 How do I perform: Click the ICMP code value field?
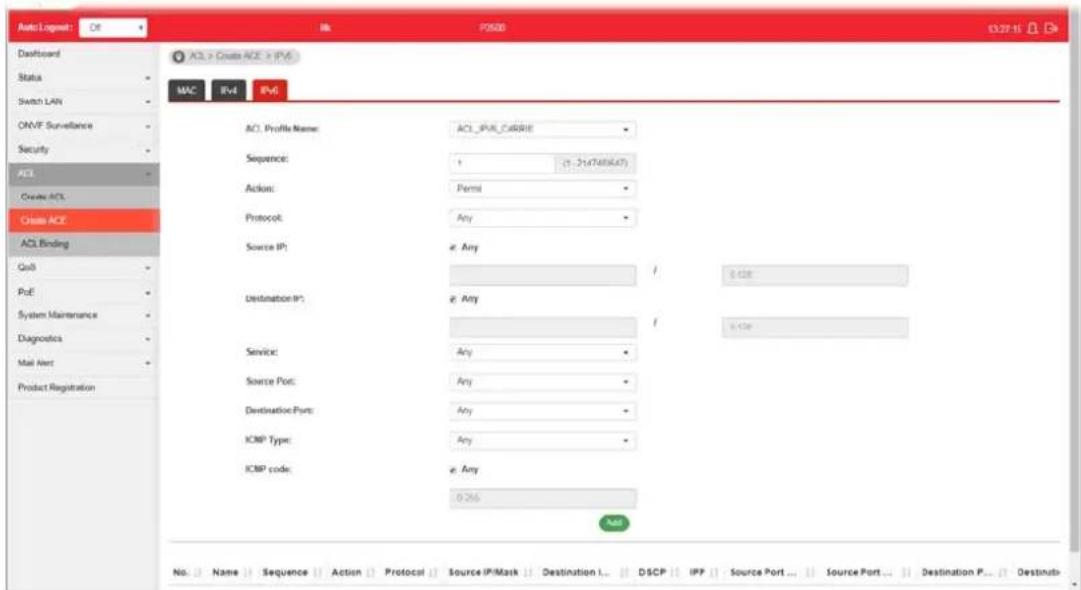coord(543,498)
